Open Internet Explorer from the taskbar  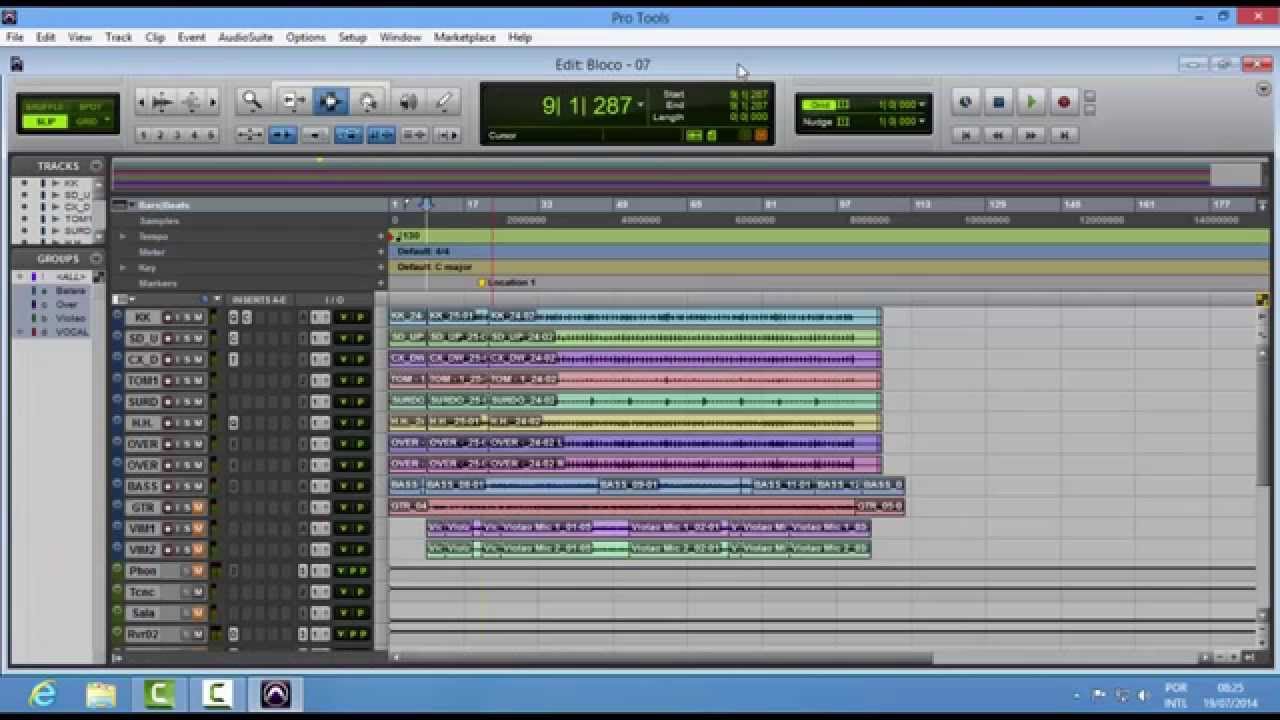(x=43, y=693)
